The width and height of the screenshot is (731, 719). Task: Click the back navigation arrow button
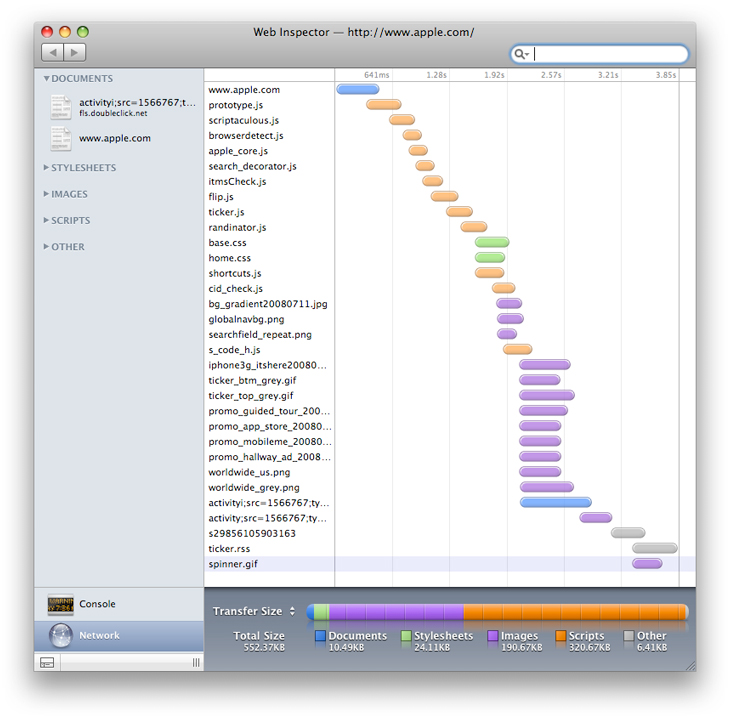click(52, 52)
